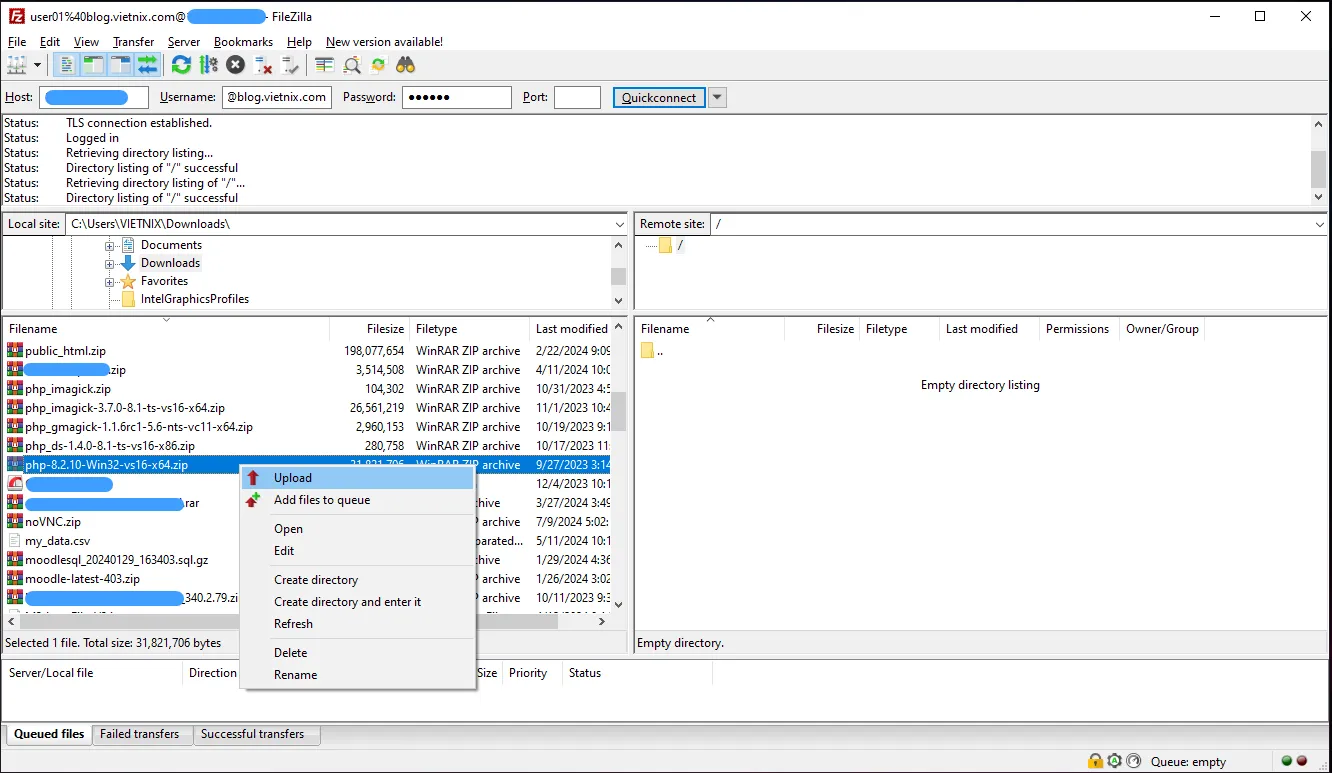
Task: Refresh file and folder lists
Action: pyautogui.click(x=181, y=65)
